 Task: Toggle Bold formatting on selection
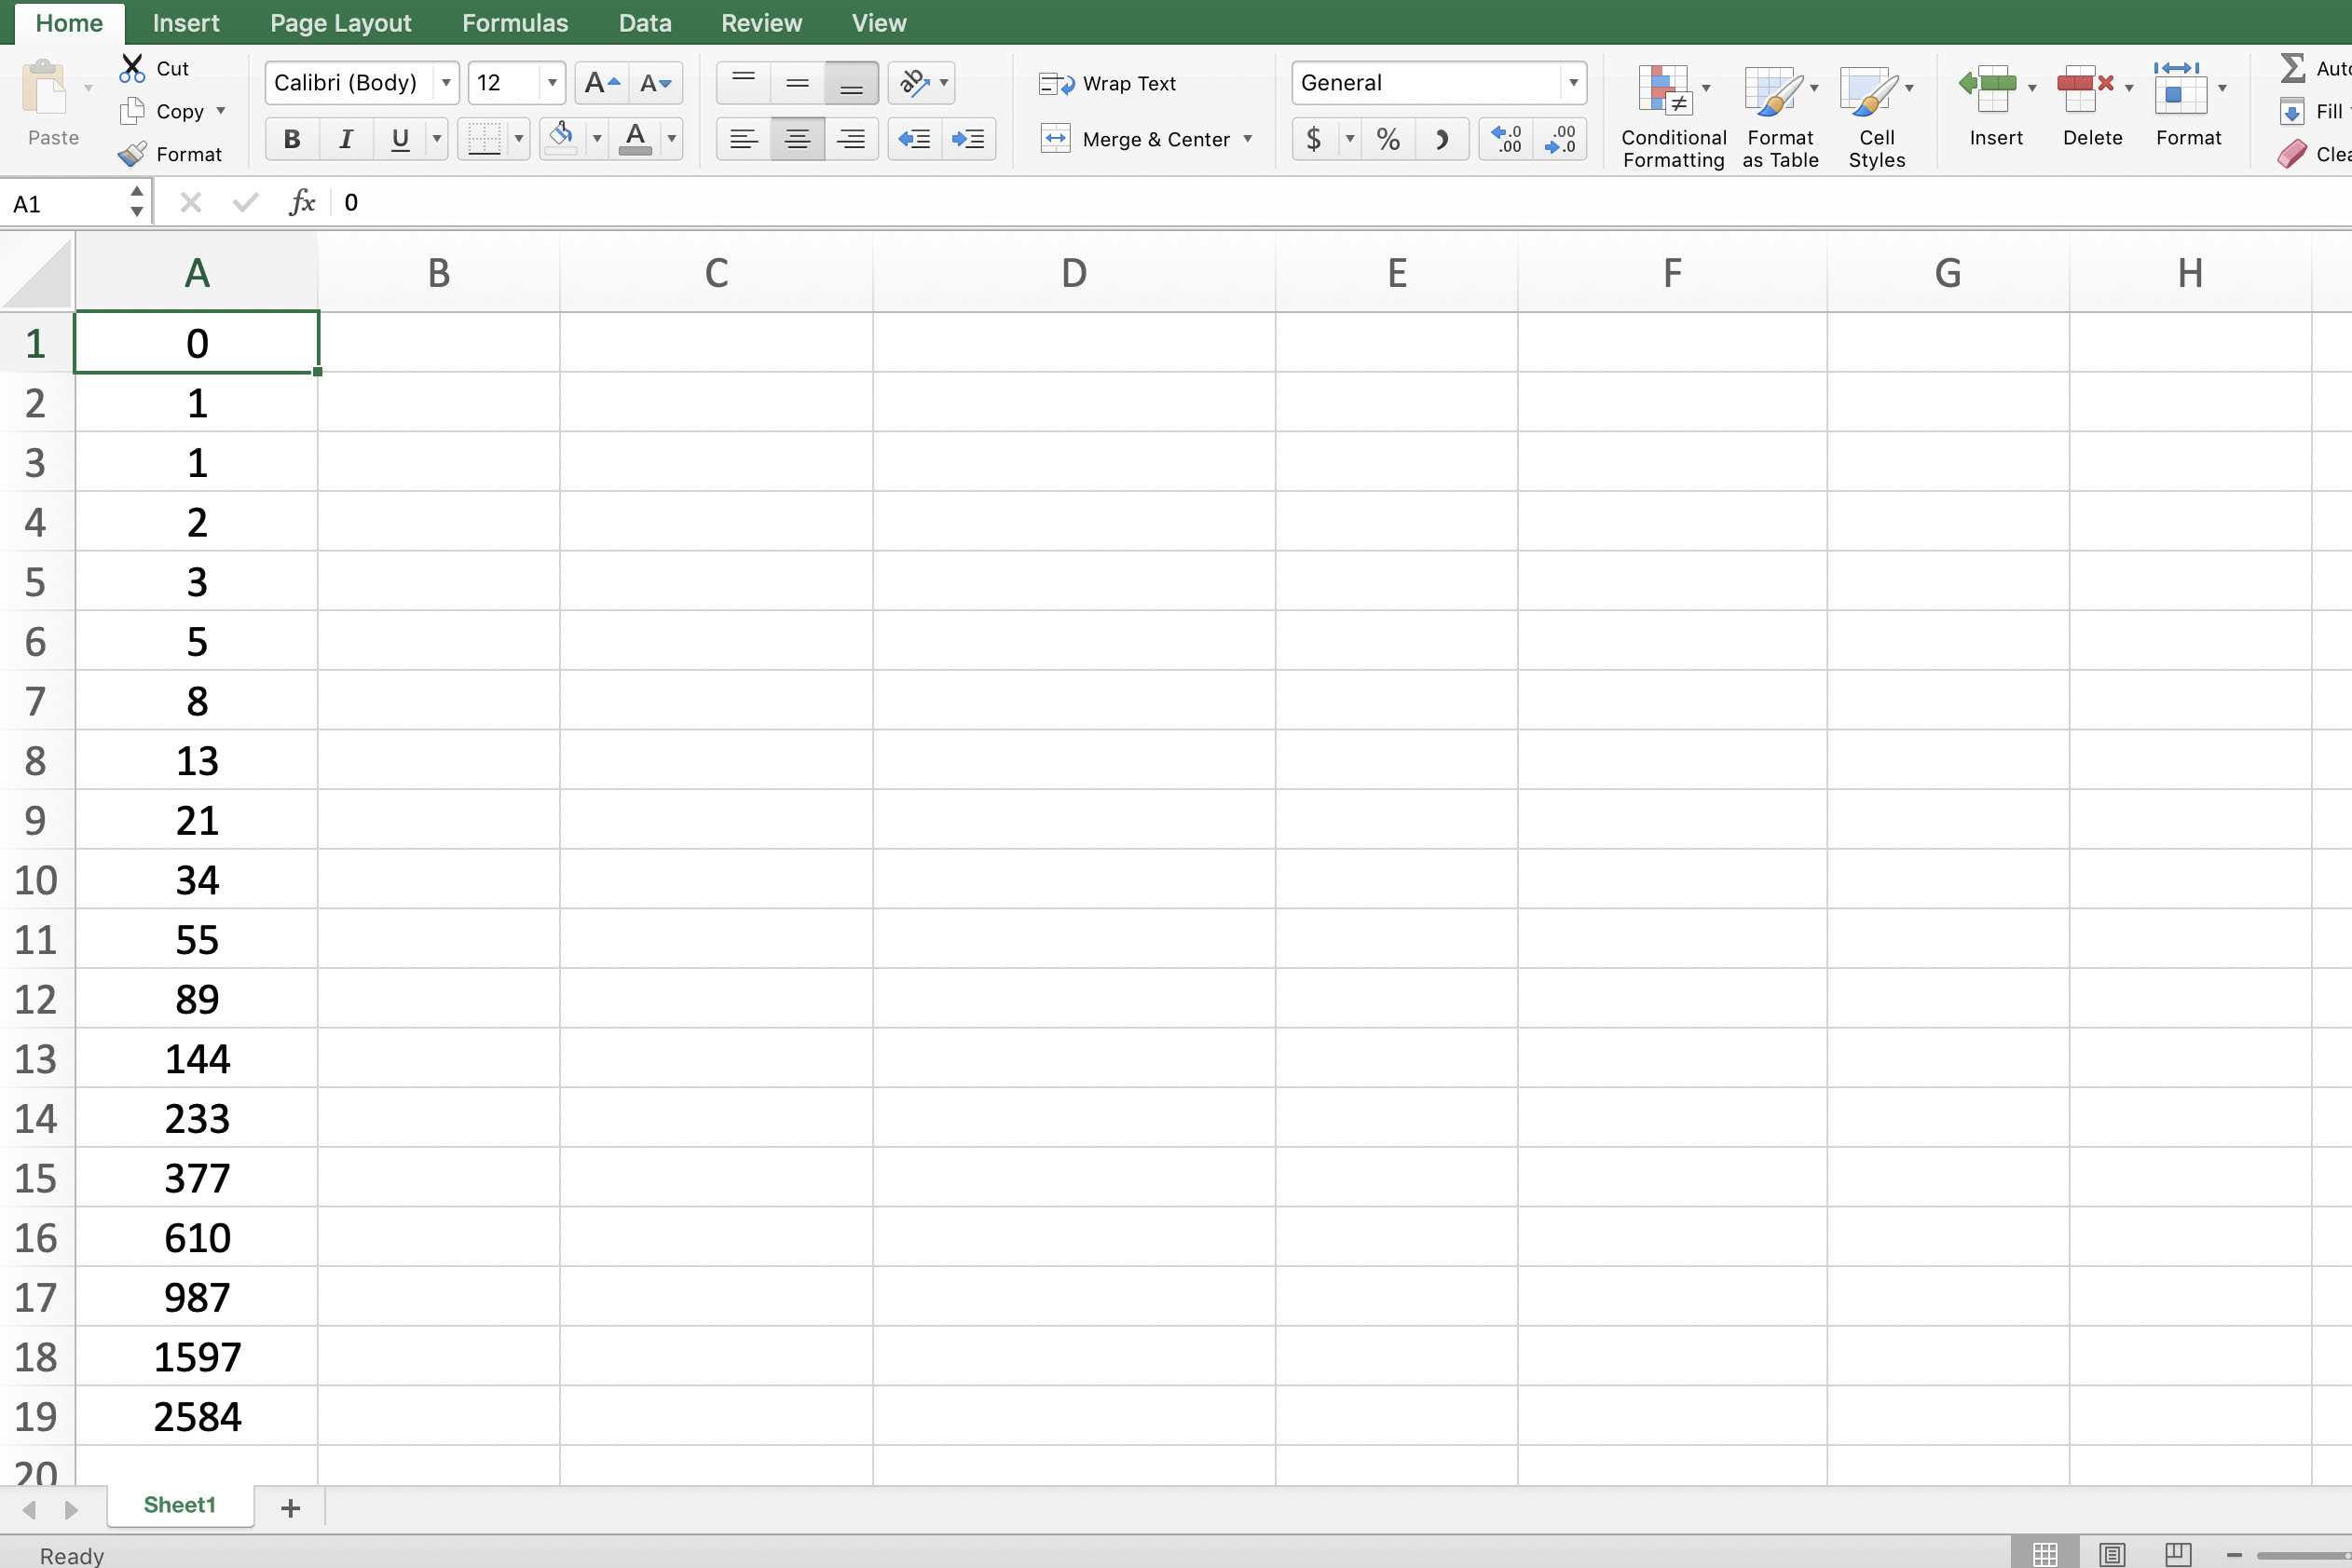[291, 138]
